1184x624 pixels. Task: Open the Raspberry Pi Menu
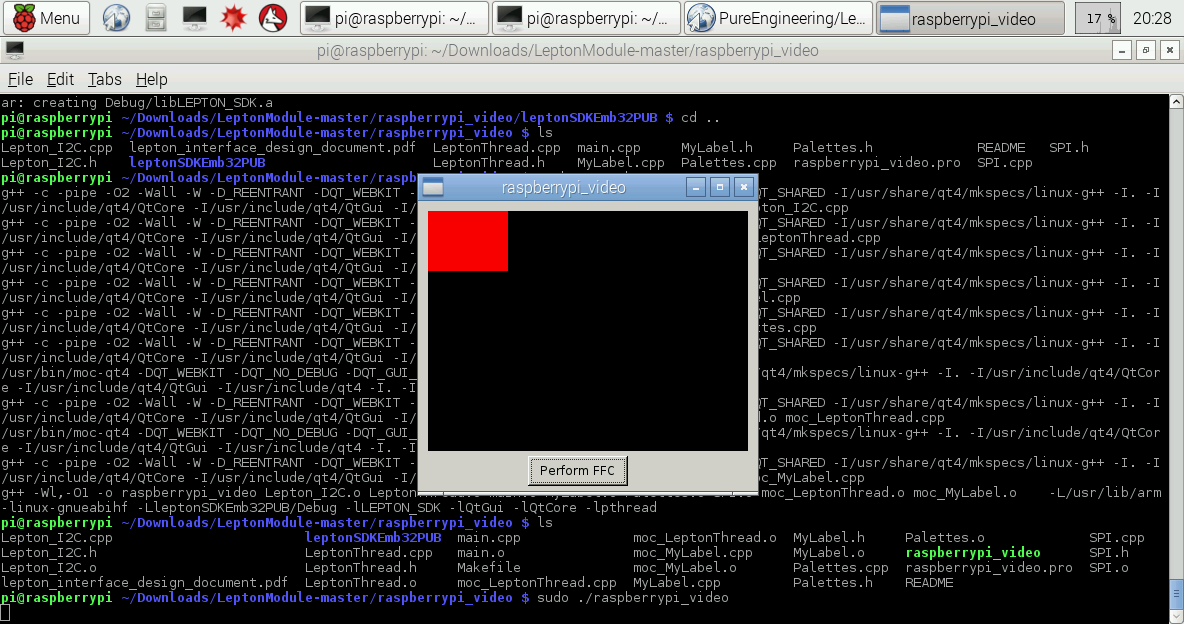tap(46, 18)
